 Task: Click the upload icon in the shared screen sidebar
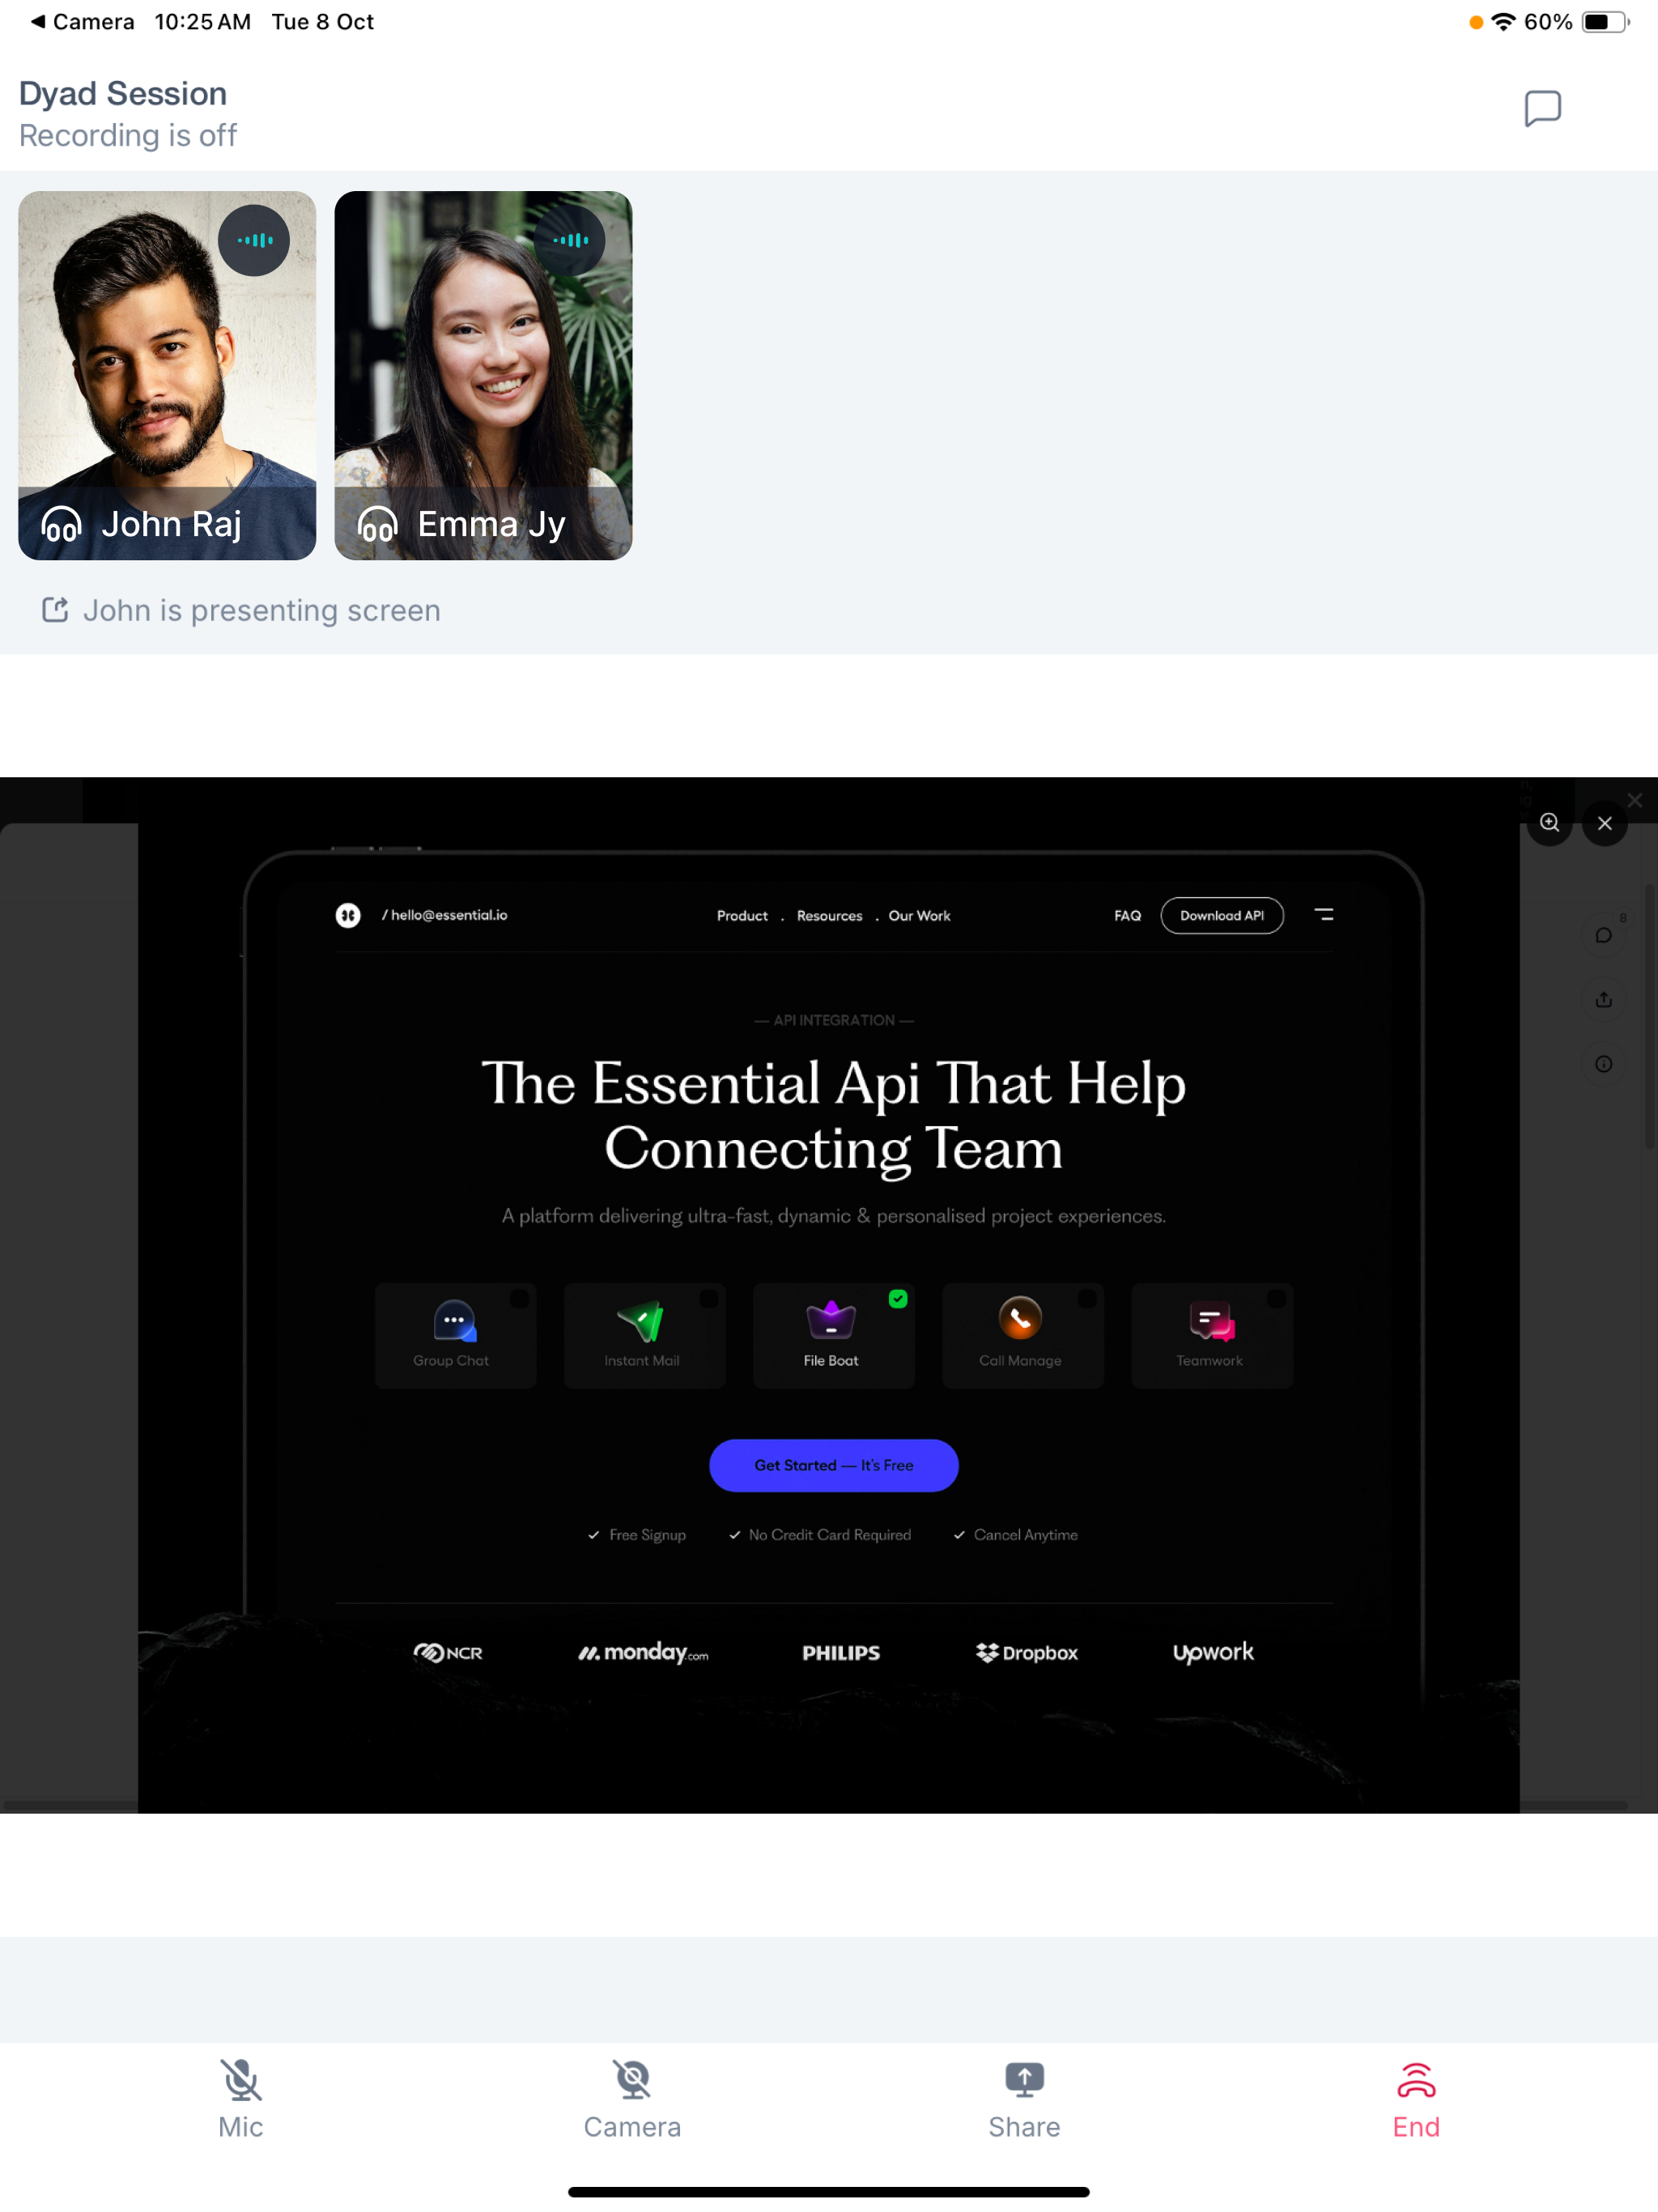[1604, 999]
